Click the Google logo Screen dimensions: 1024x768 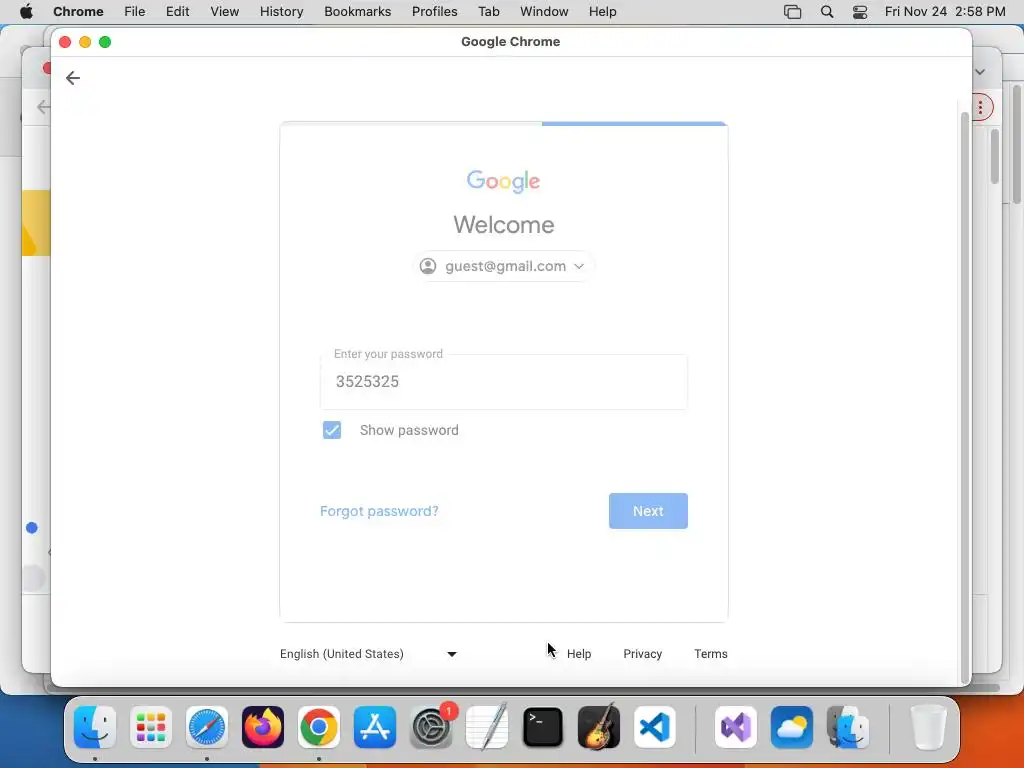(x=504, y=181)
